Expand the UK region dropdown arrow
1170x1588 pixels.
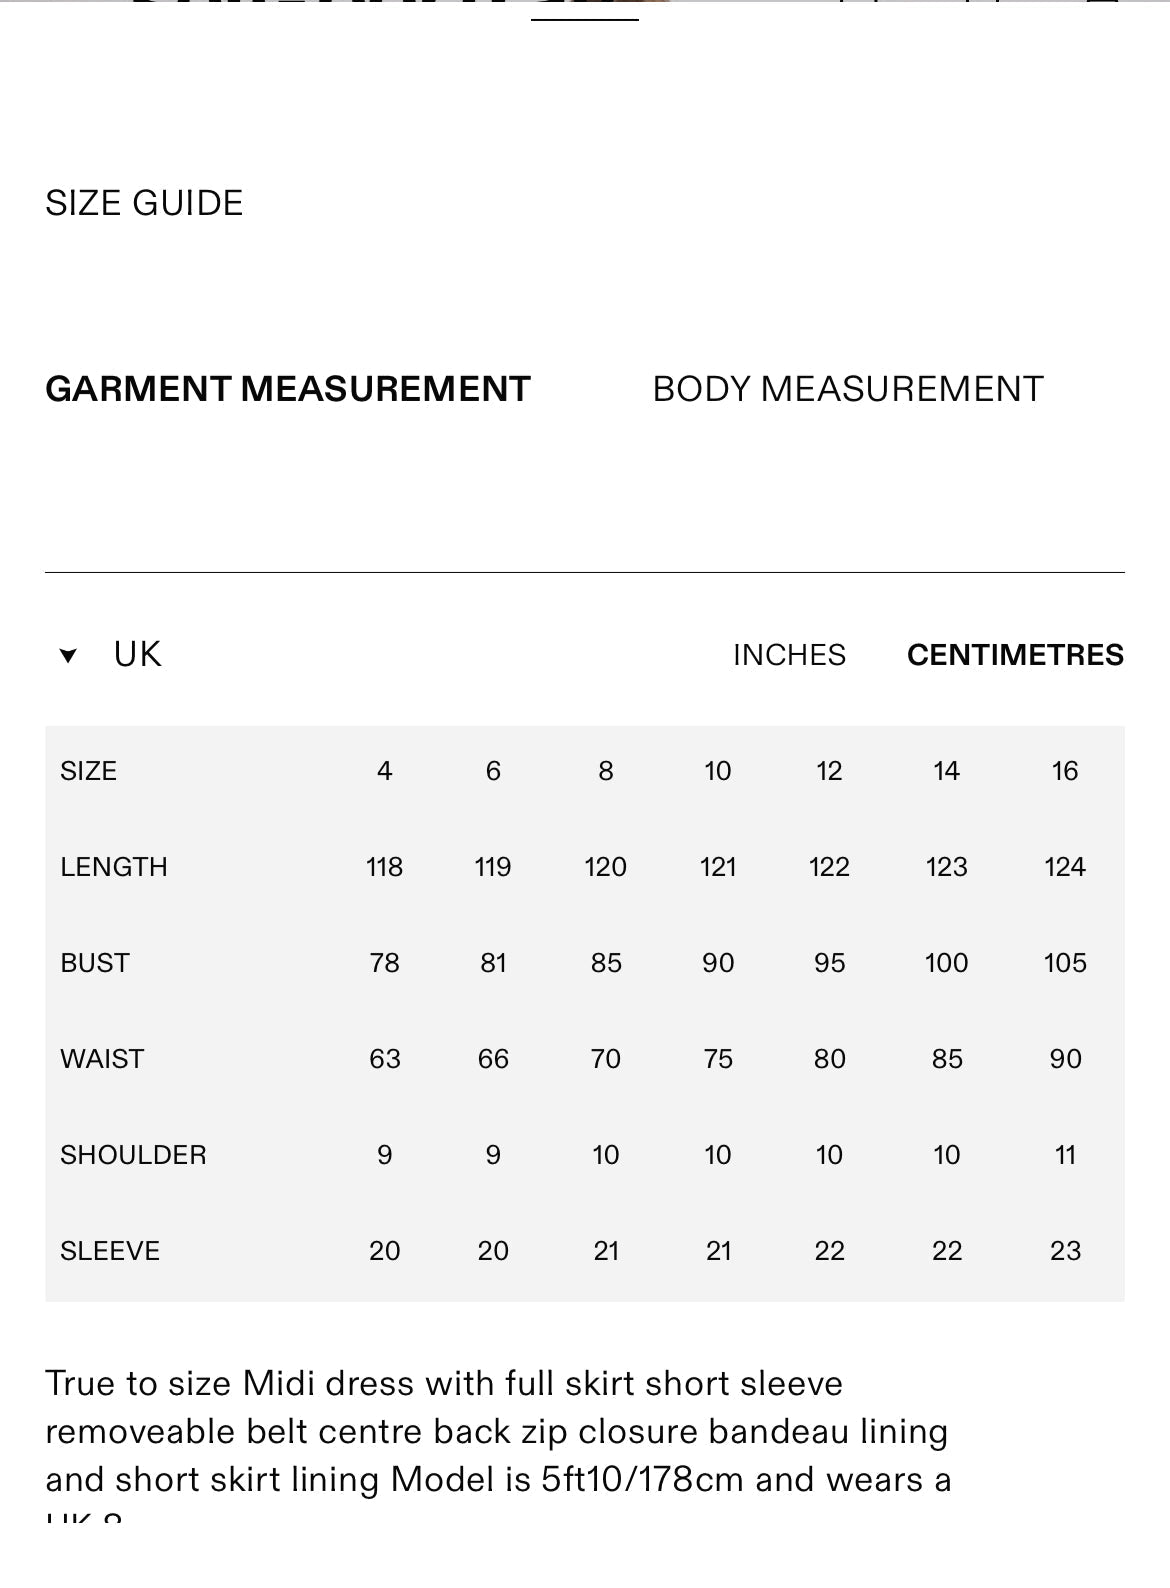(68, 656)
